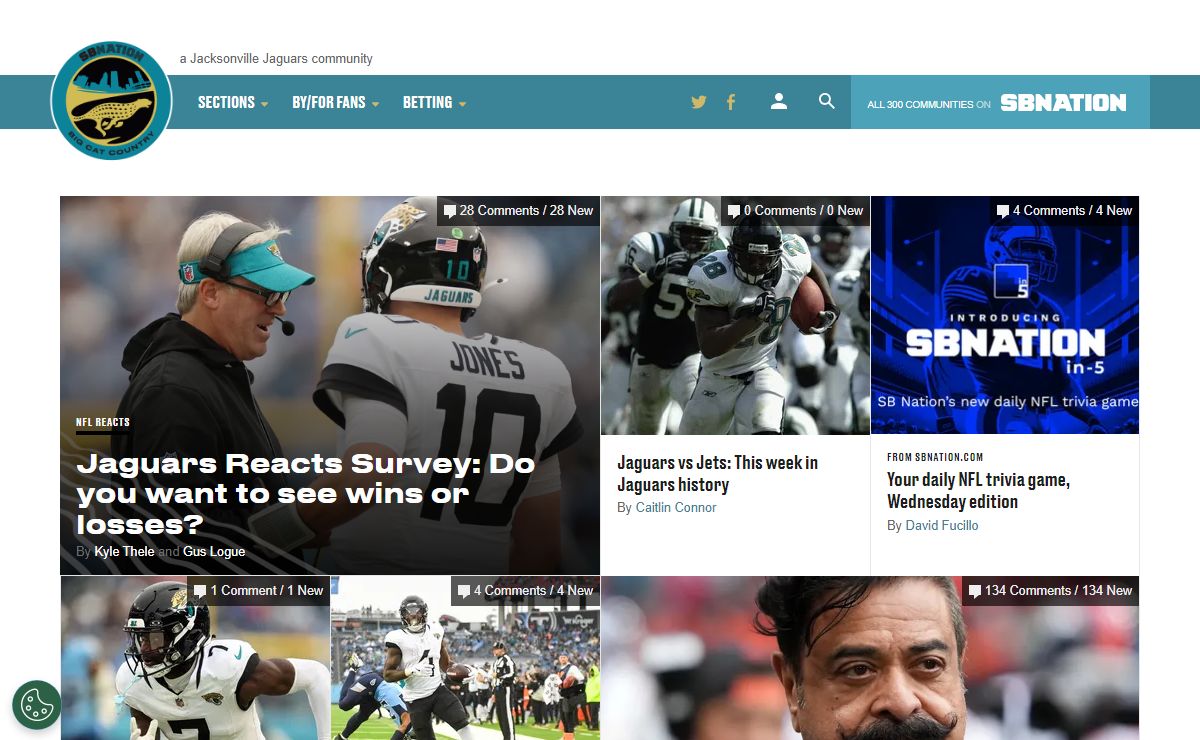1200x740 pixels.
Task: Open Jaguars vs Jets history article
Action: (x=717, y=474)
